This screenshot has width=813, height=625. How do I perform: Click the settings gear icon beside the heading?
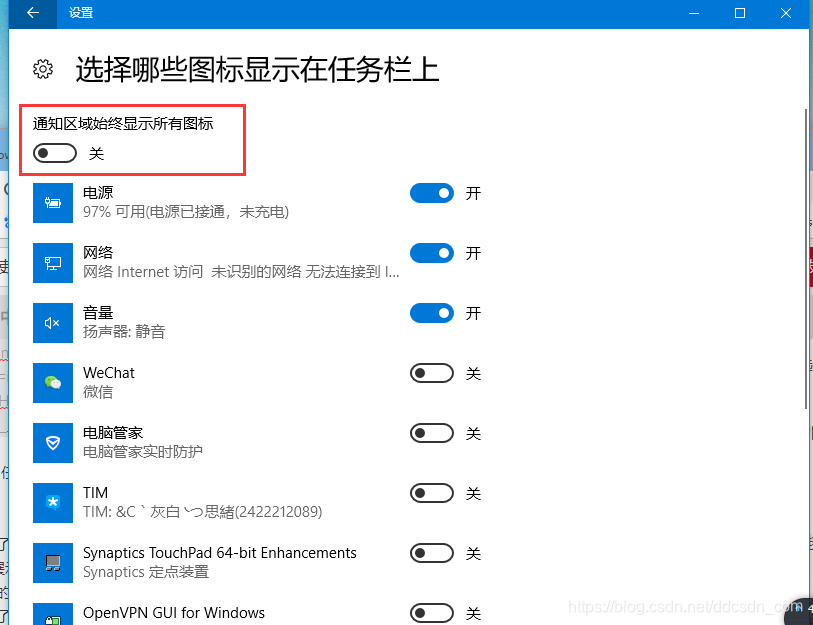point(43,69)
